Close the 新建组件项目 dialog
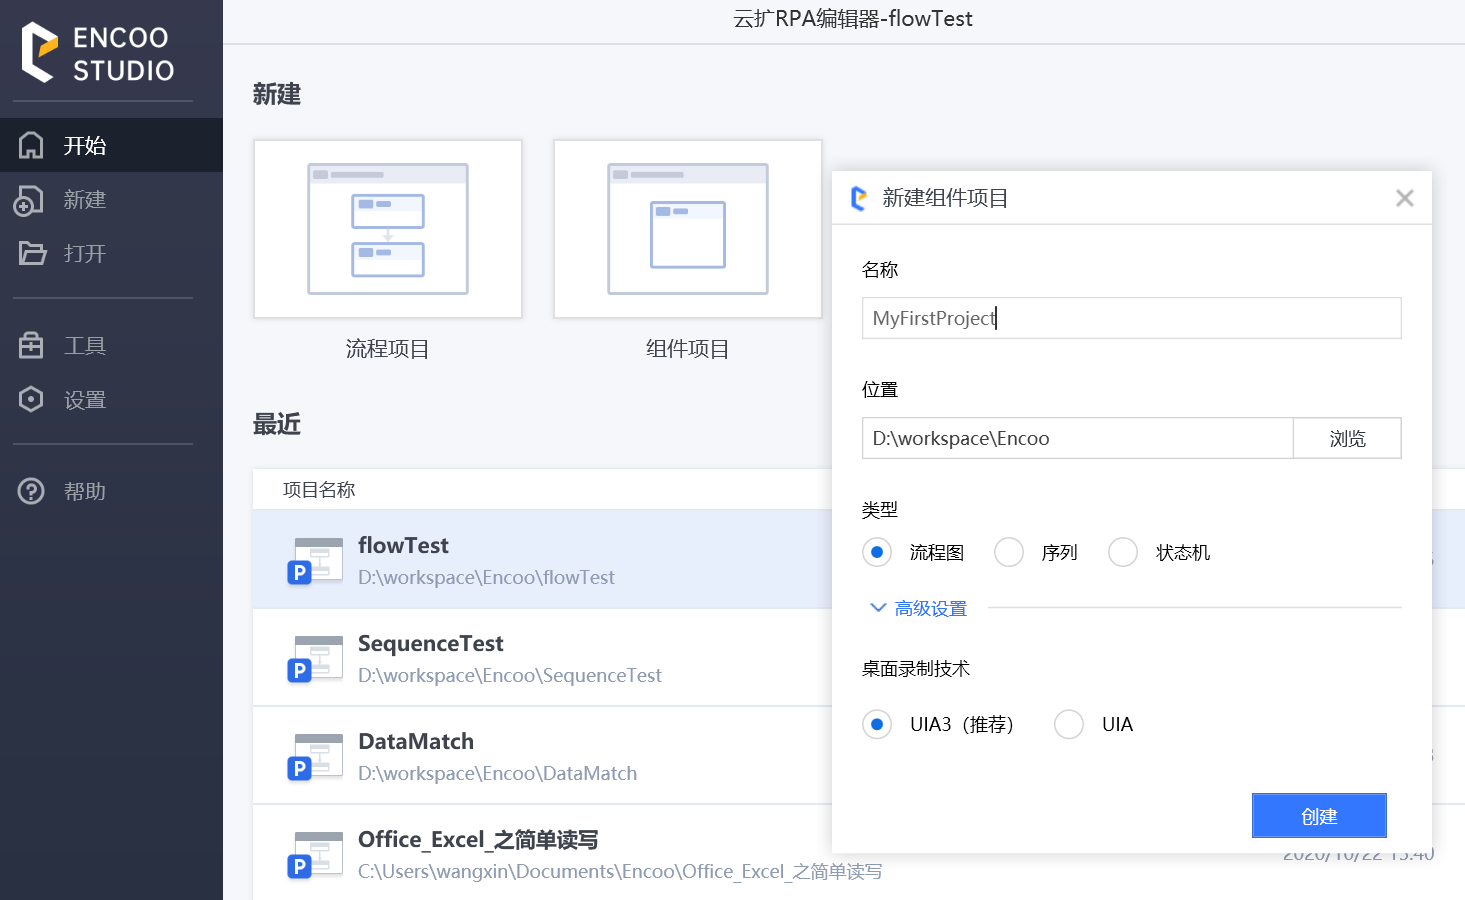1465x900 pixels. point(1405,198)
